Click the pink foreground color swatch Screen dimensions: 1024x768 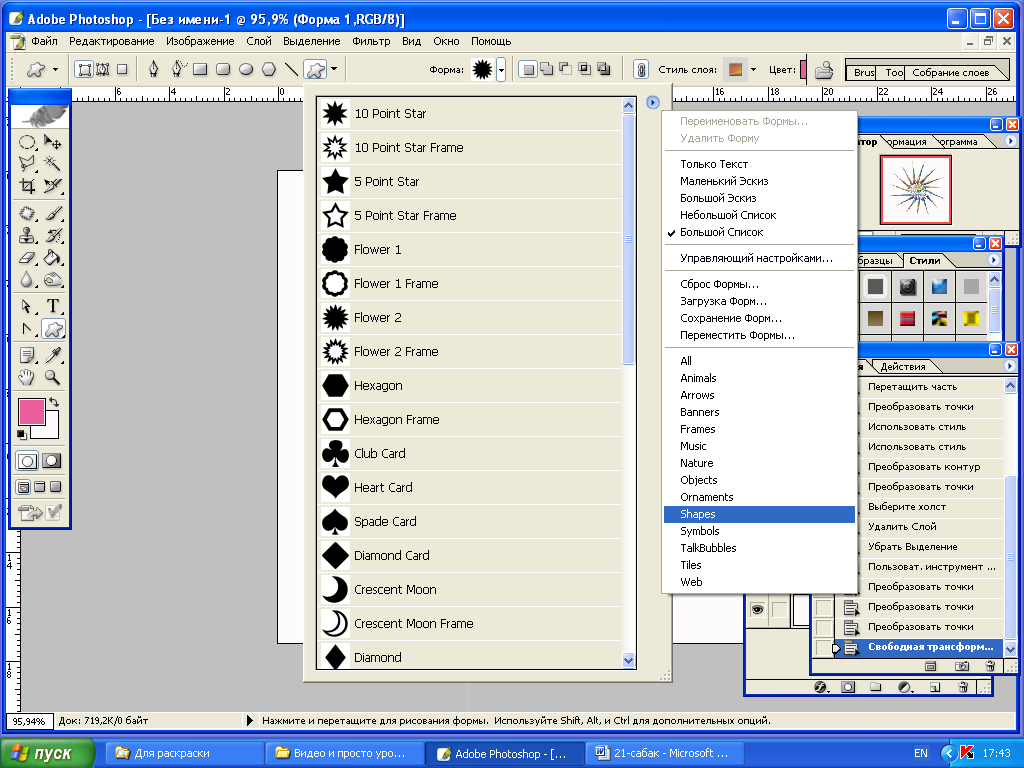(x=31, y=412)
